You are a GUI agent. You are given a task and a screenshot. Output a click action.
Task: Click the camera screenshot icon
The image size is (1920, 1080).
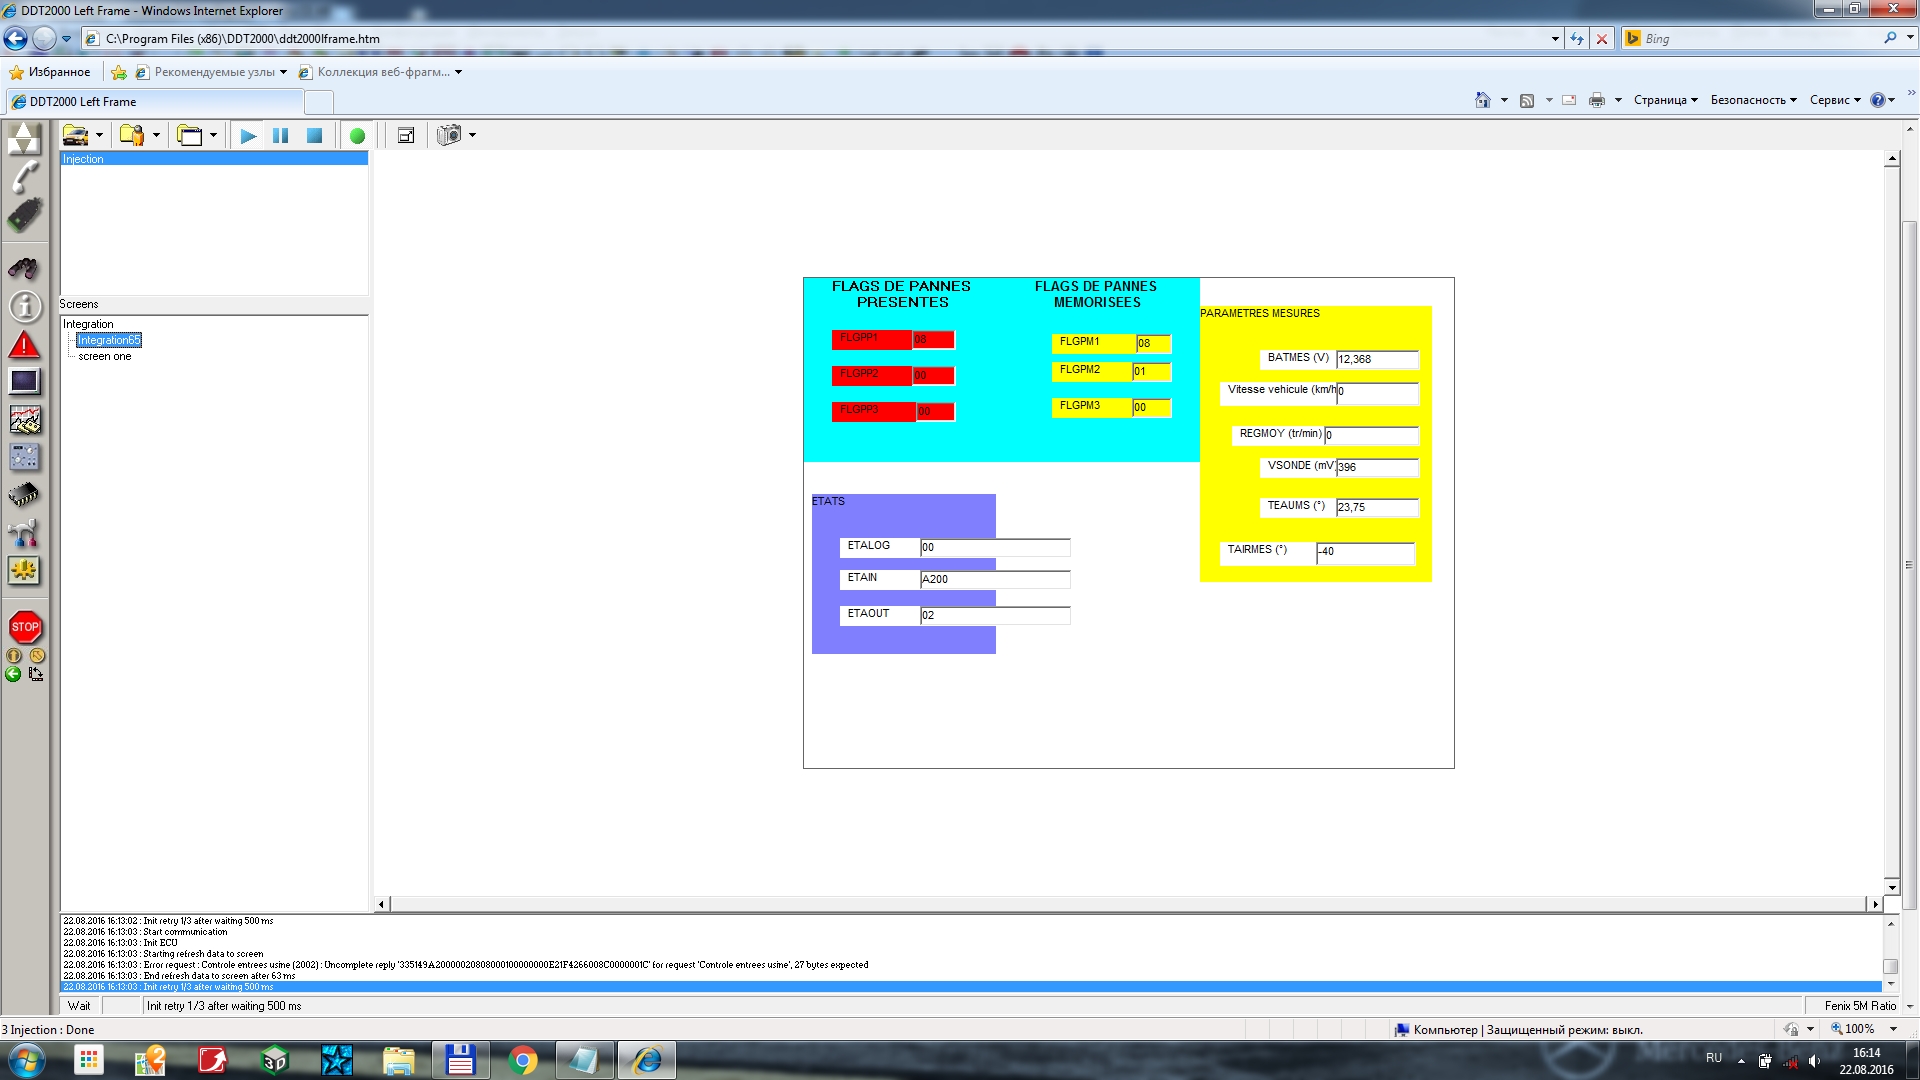(x=449, y=135)
